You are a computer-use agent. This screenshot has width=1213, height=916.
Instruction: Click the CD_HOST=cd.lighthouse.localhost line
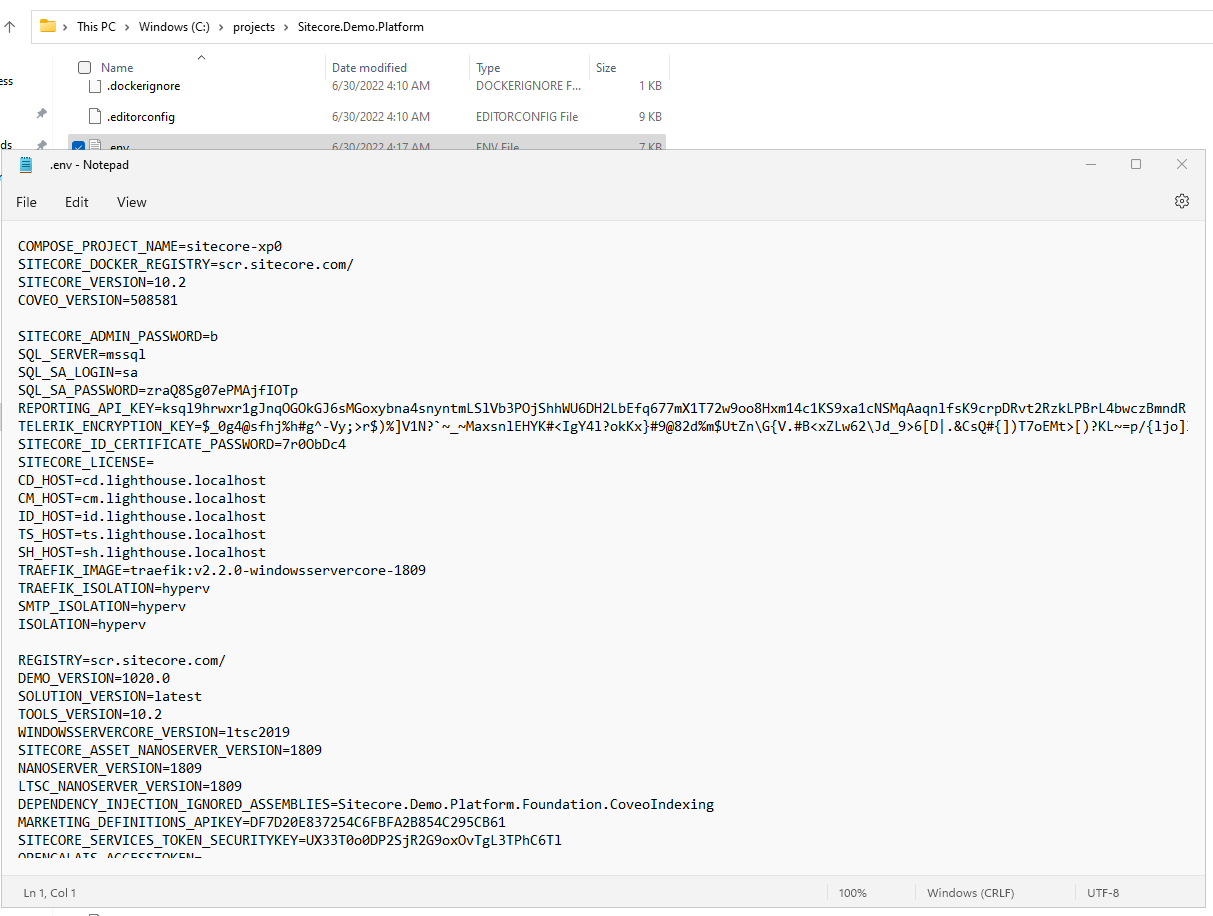(x=142, y=480)
